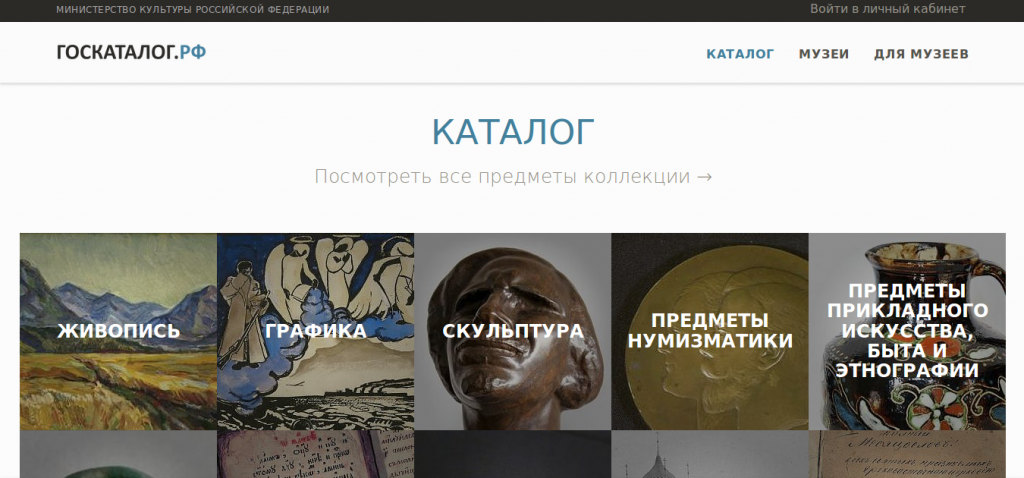Viewport: 1024px width, 478px height.
Task: Open the ГОСКАТАЛОГ.РФ logo homepage
Action: 131,52
